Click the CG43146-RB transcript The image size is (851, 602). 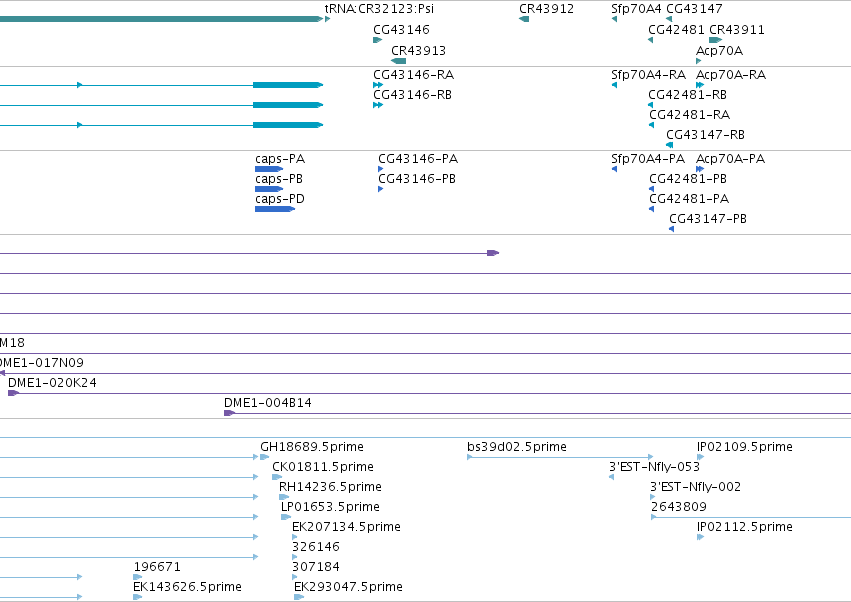(378, 105)
